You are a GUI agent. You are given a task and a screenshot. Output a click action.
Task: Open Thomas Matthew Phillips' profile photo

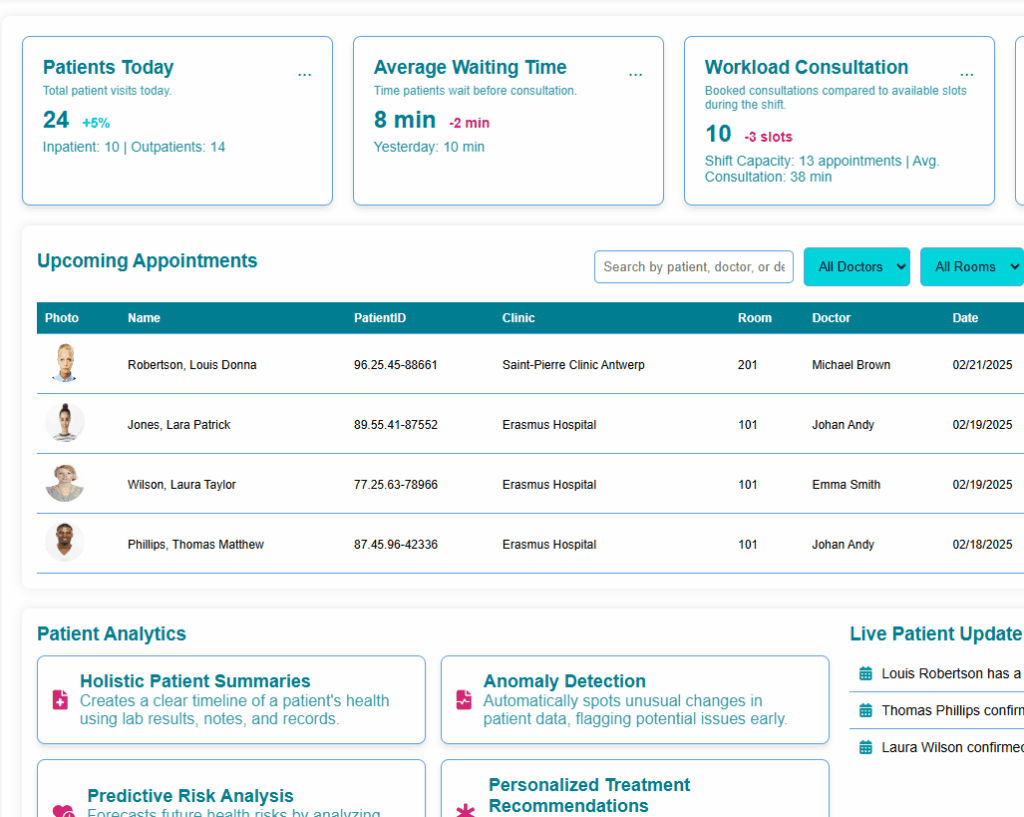65,543
